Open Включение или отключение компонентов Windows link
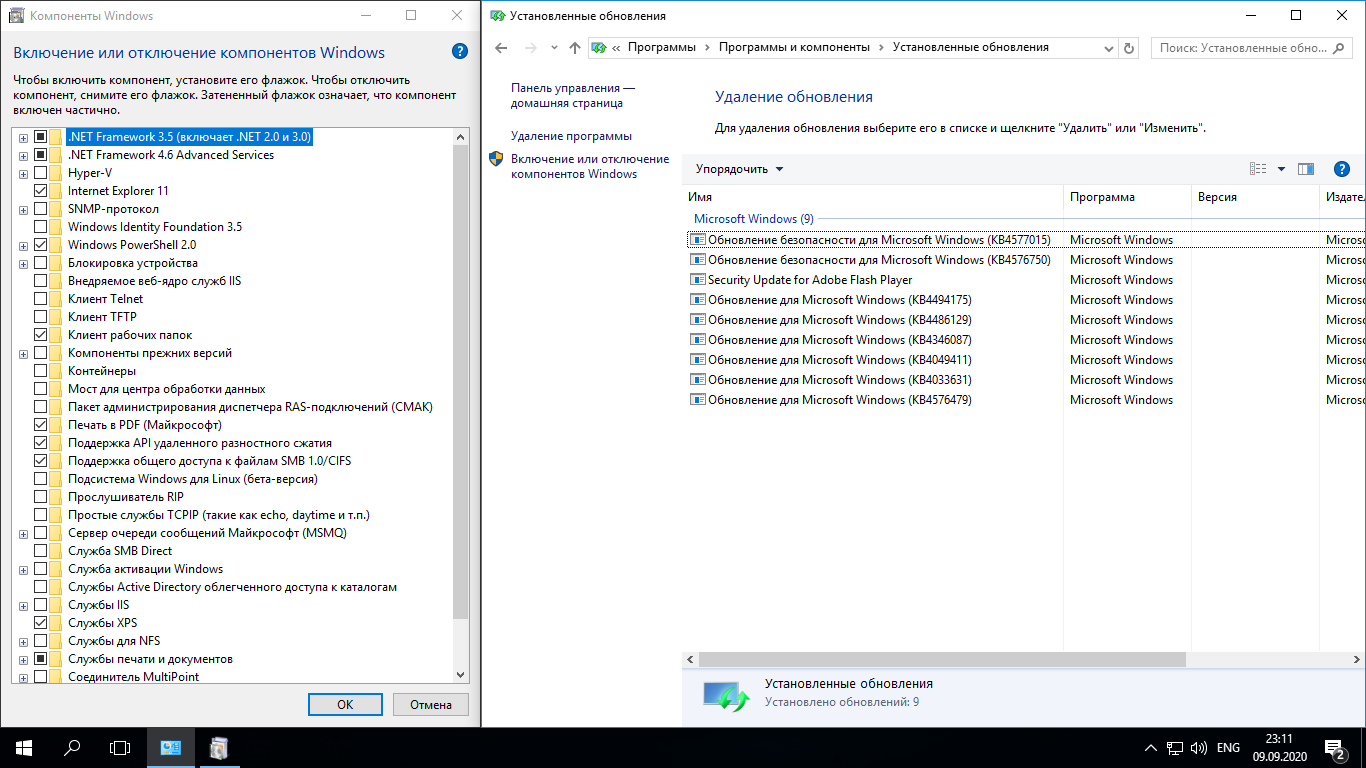Viewport: 1366px width, 768px height. tap(590, 166)
